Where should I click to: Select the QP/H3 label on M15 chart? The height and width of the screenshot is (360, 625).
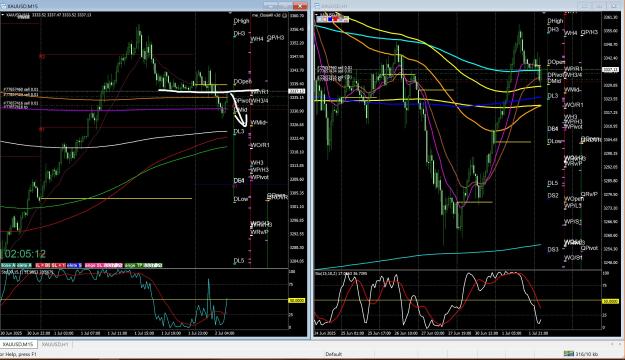coord(275,38)
